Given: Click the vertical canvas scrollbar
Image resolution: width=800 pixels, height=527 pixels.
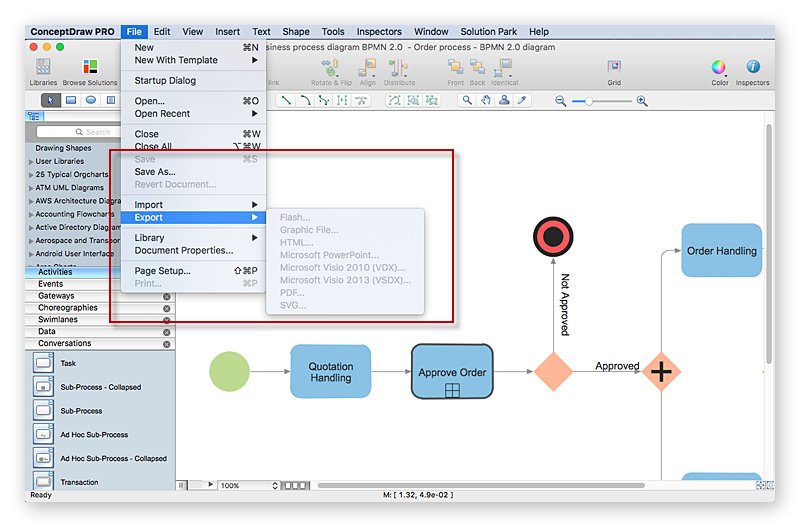Looking at the screenshot, I should click(x=769, y=244).
